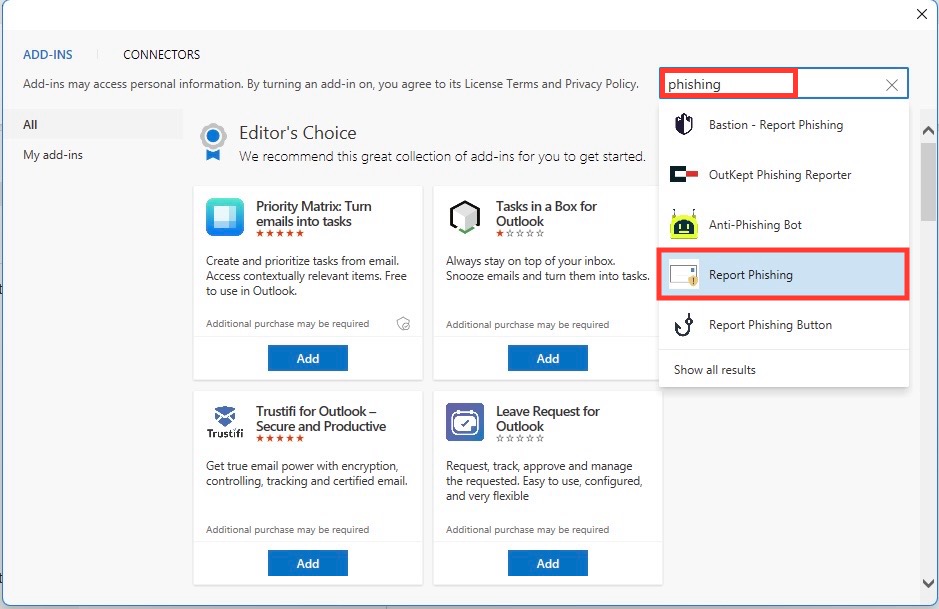Click the scroll up arrow

[x=928, y=131]
